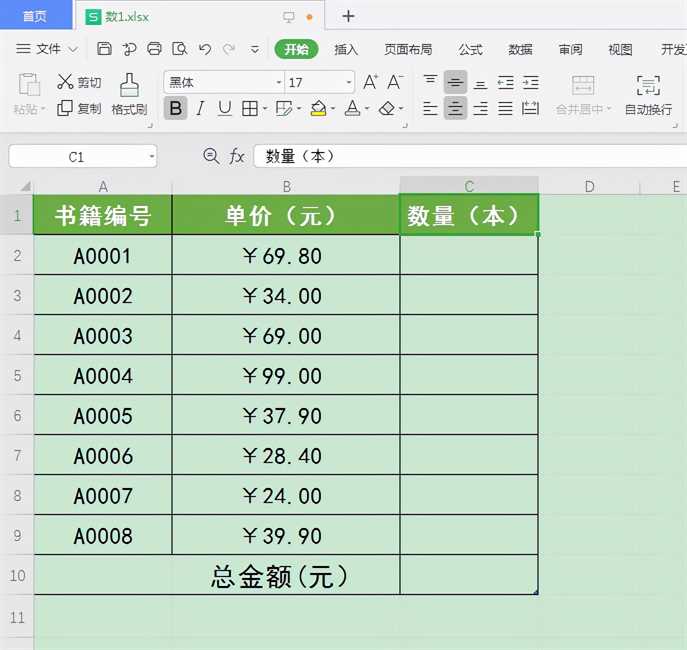Select cell B2 containing ￥69.80
This screenshot has width=687, height=650.
point(286,256)
